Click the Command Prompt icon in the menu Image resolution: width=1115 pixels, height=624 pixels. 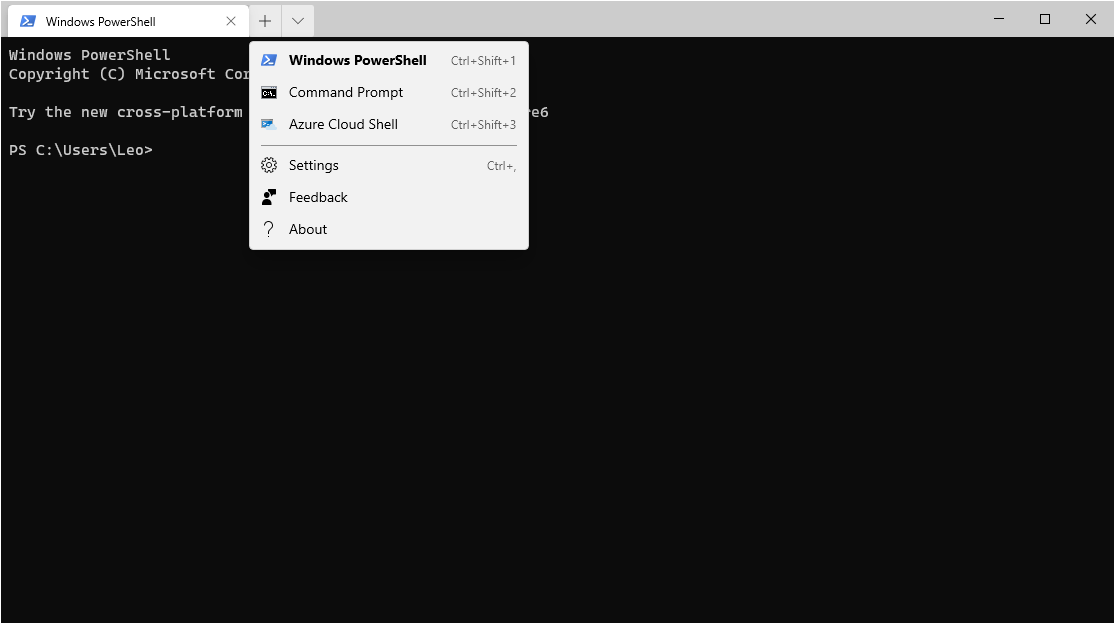click(268, 92)
